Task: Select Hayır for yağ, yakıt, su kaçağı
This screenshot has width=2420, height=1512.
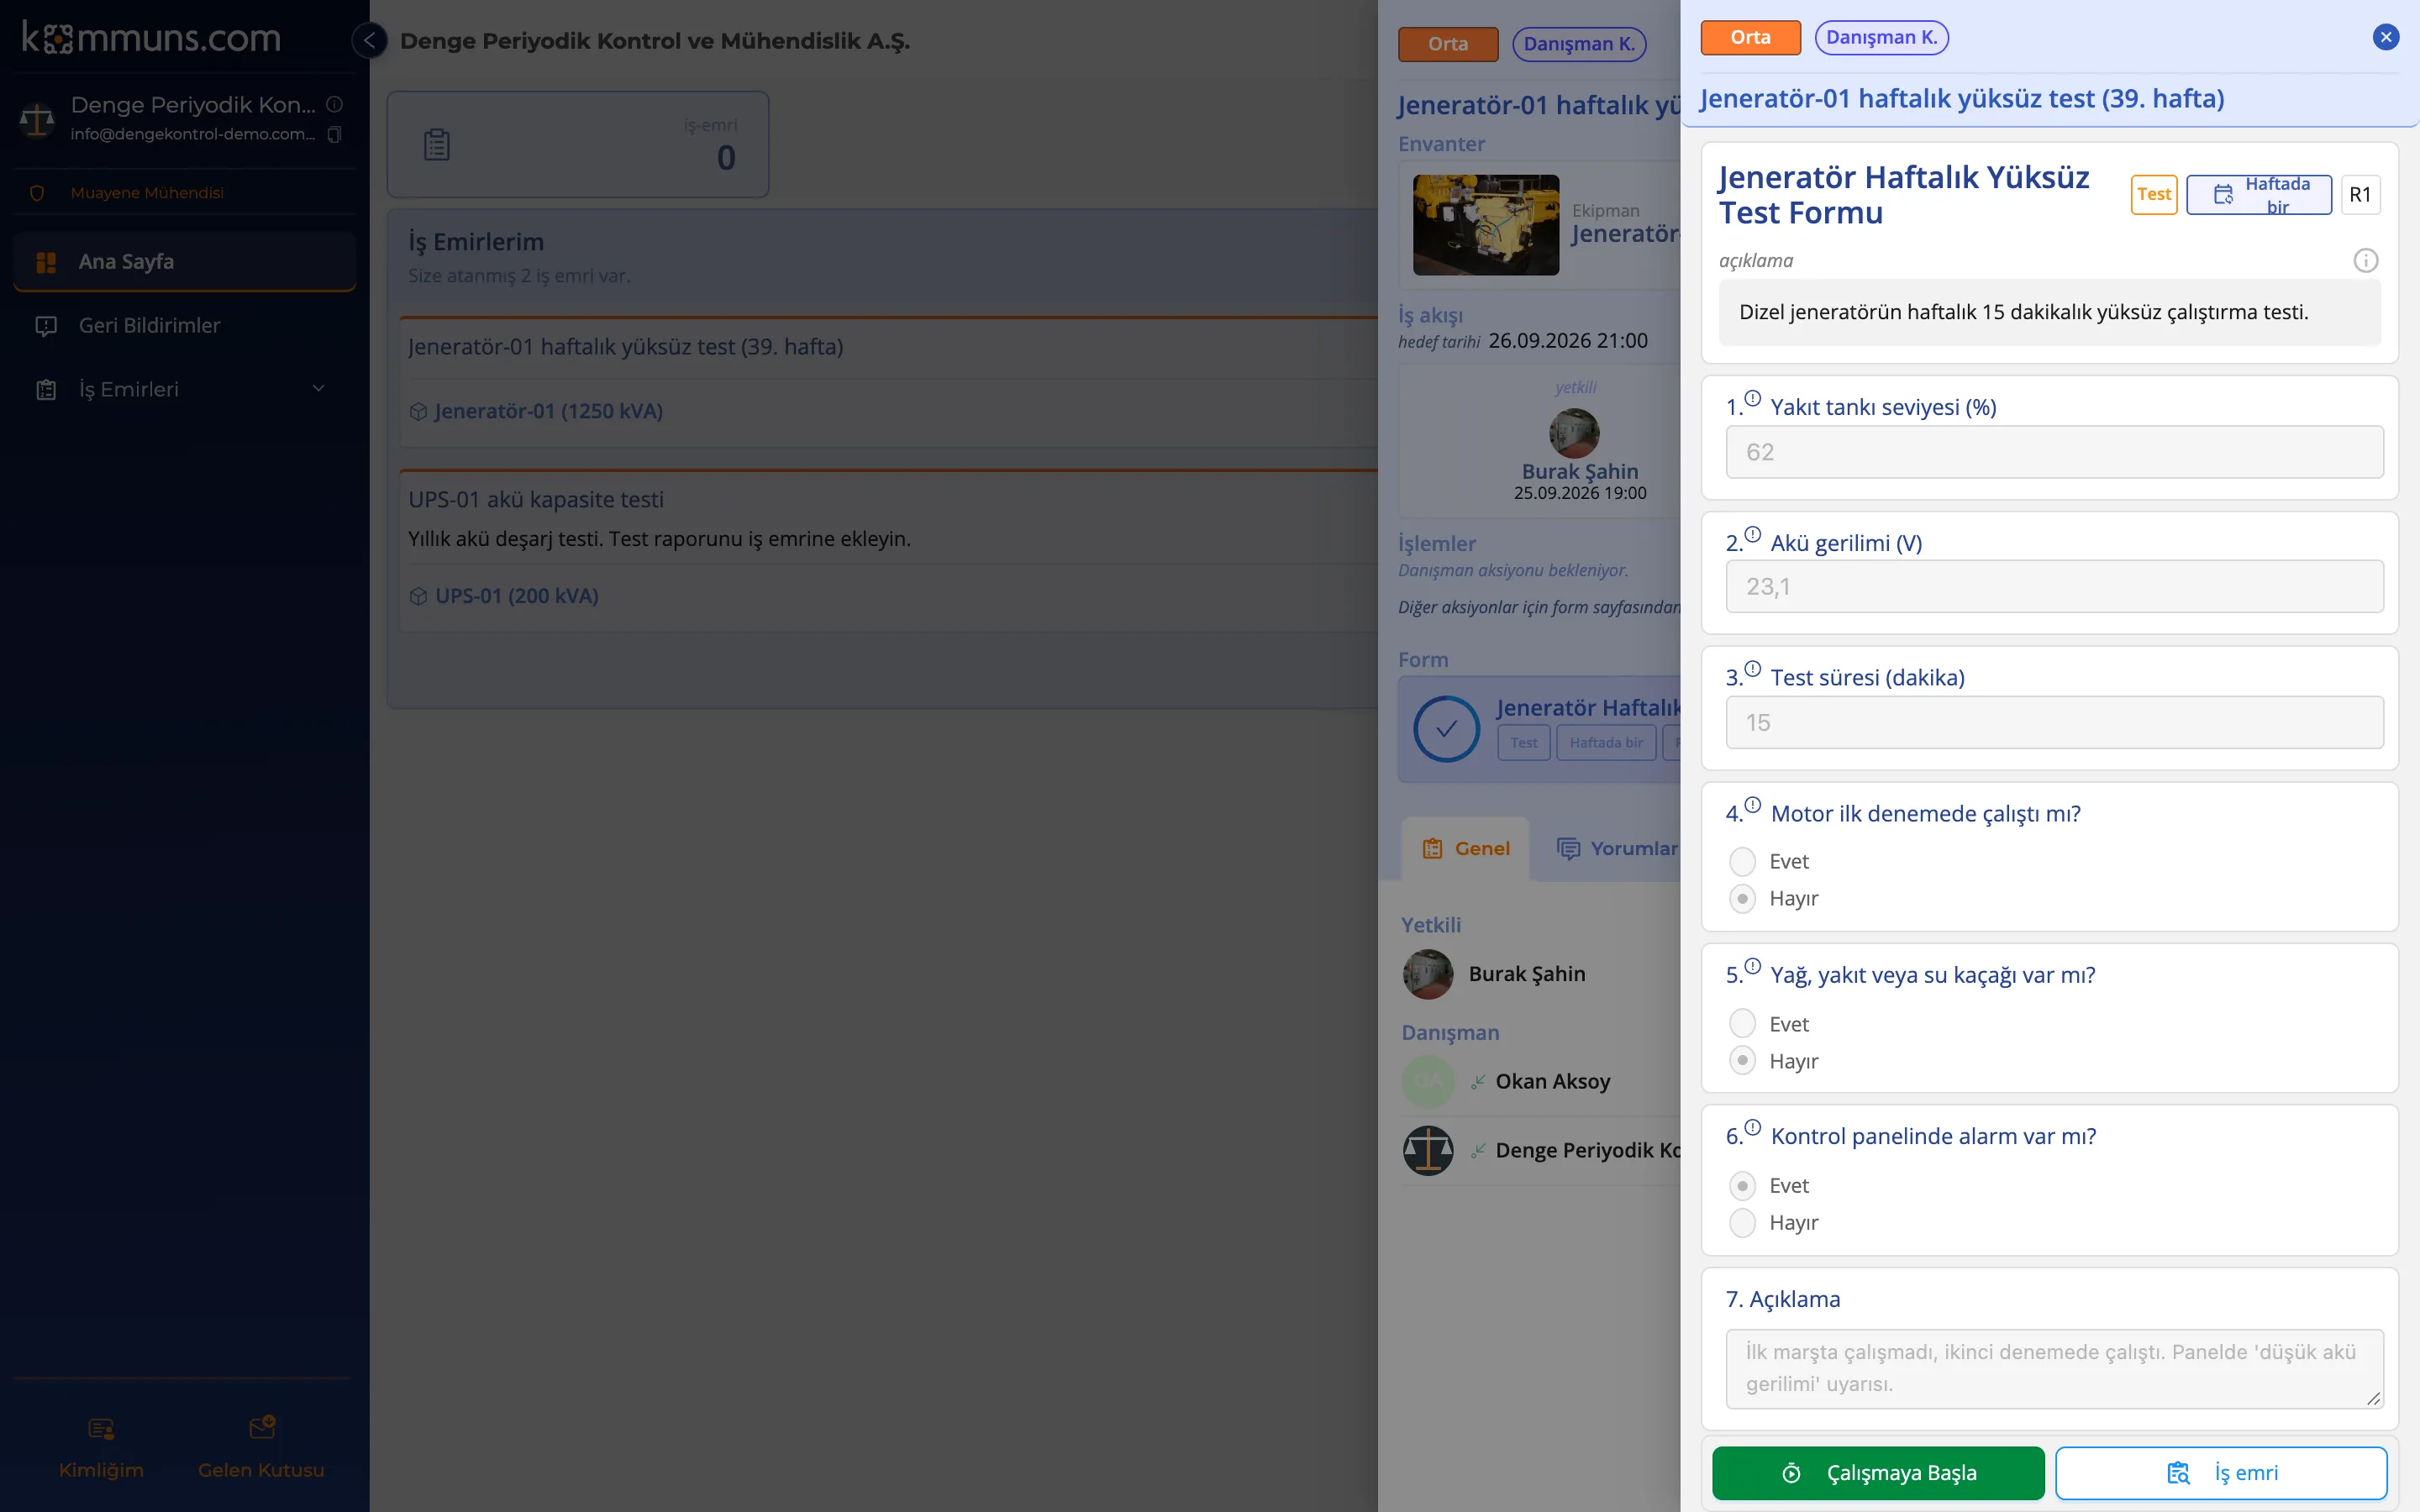Action: pyautogui.click(x=1742, y=1060)
